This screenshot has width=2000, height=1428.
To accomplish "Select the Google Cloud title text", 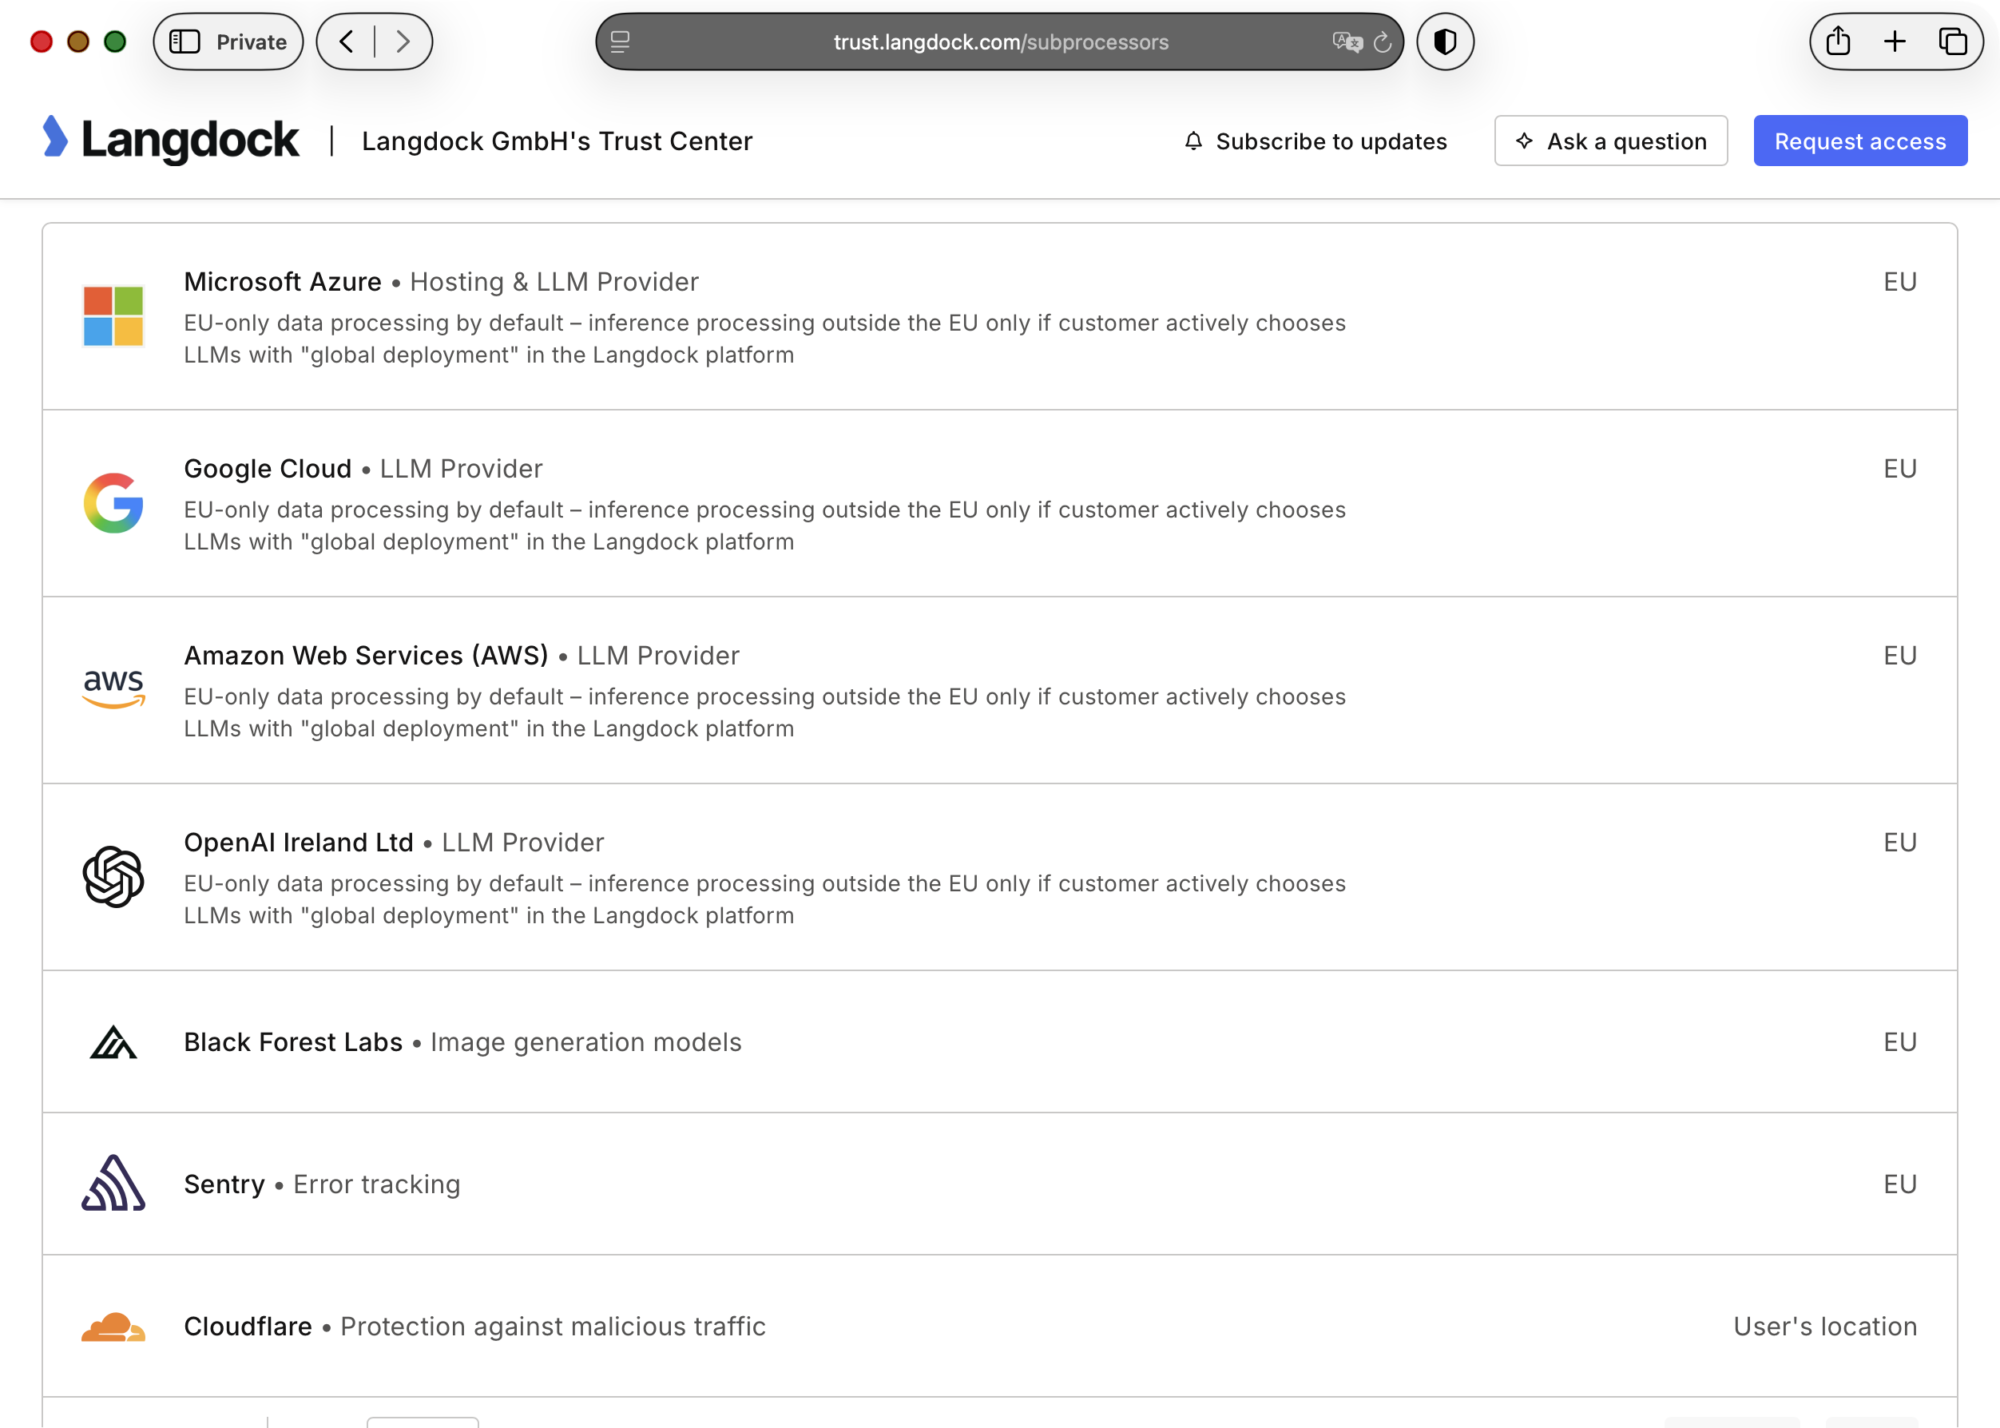I will click(268, 469).
